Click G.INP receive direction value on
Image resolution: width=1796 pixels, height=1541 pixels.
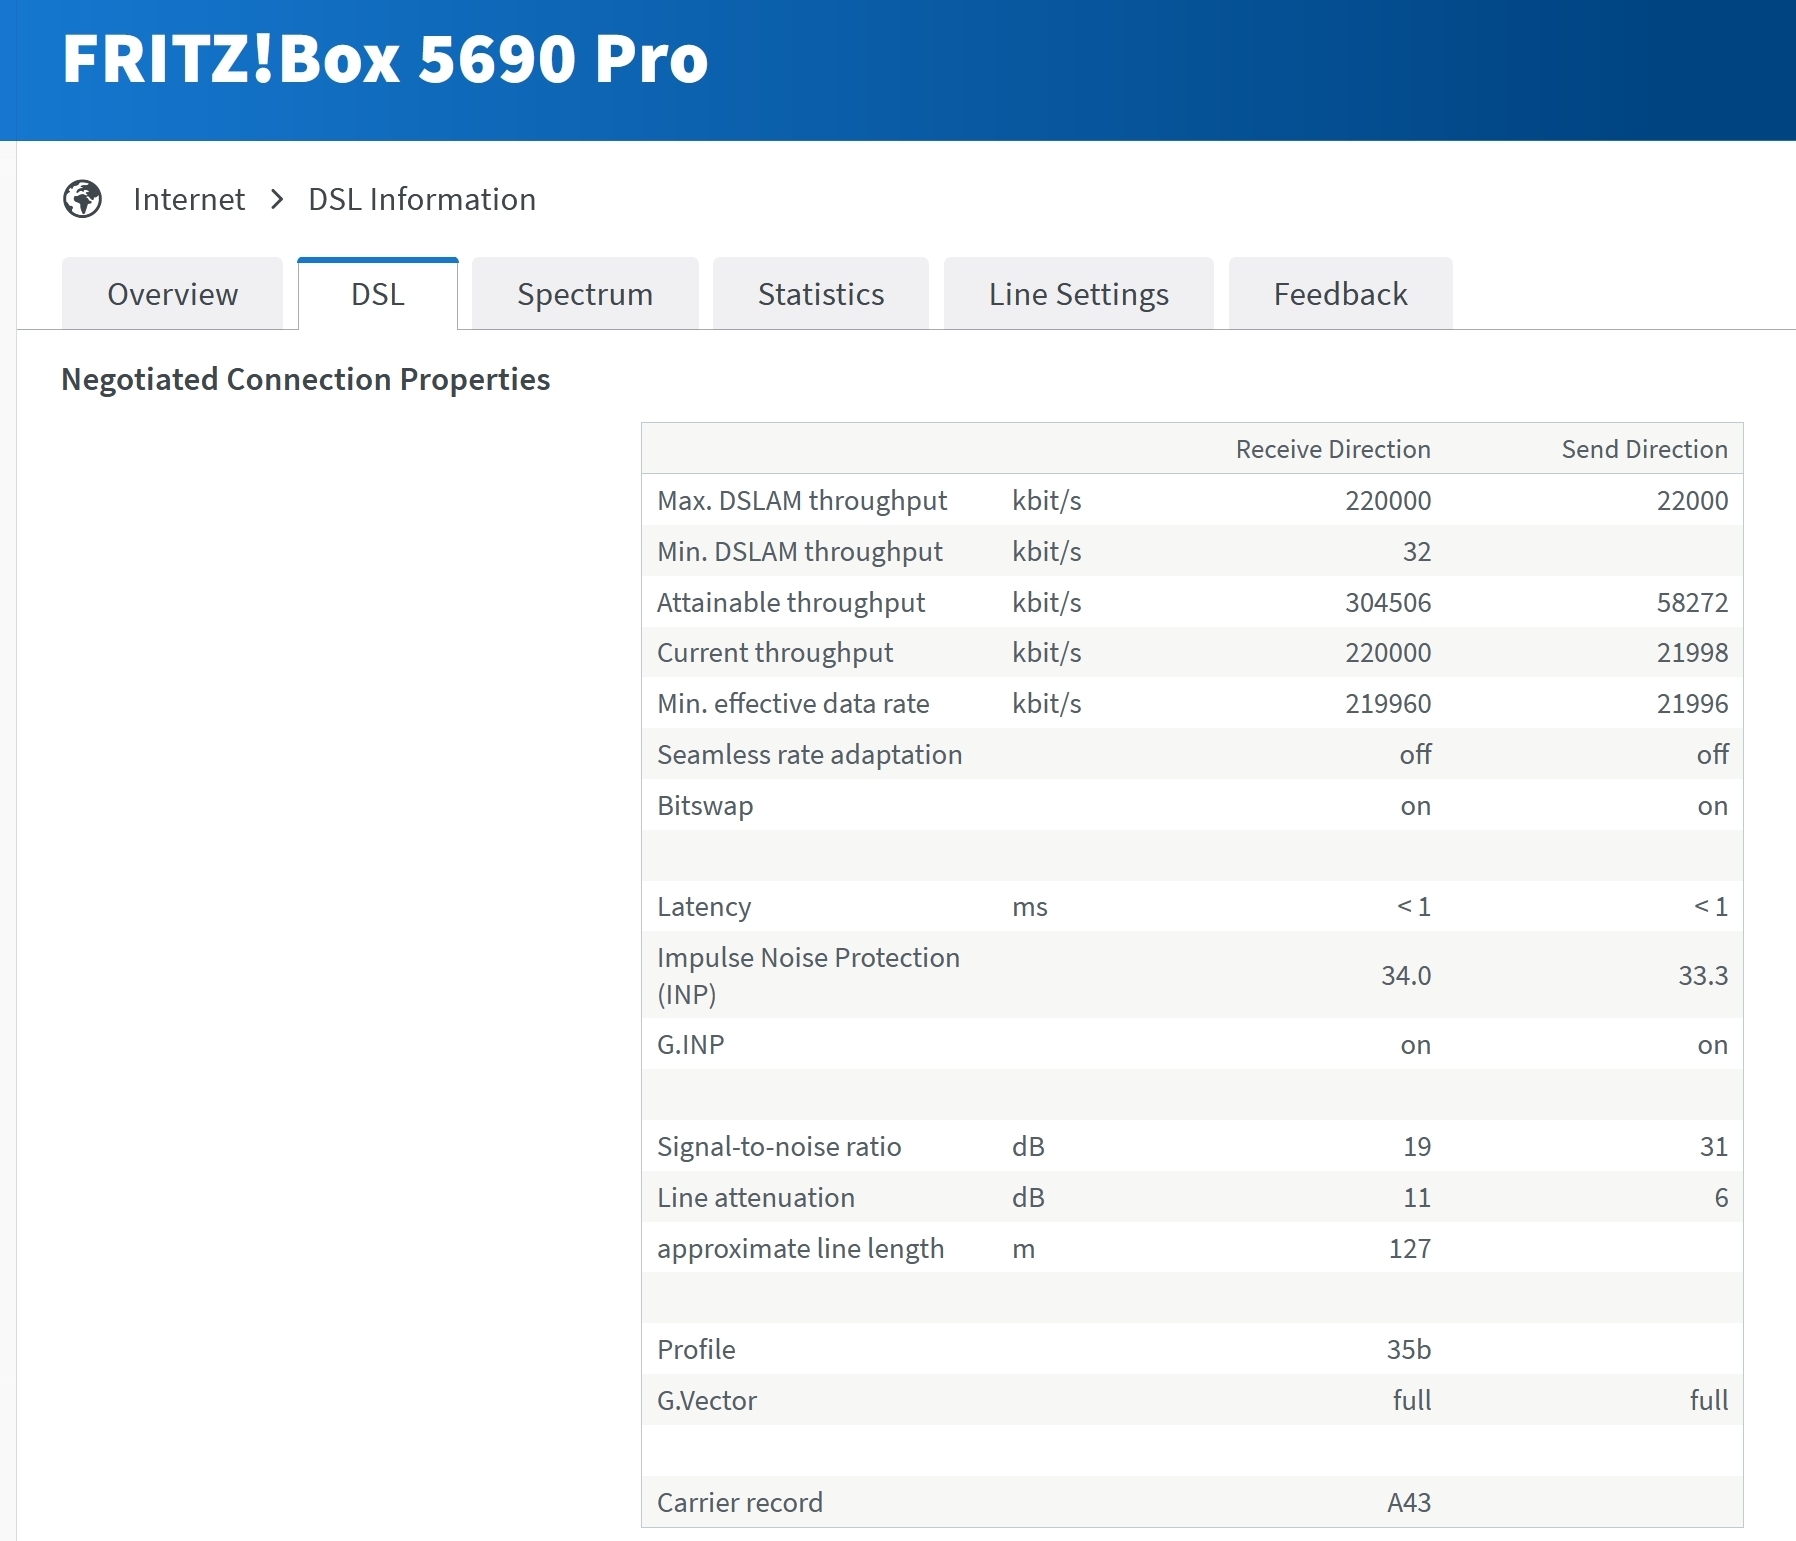[1415, 1045]
